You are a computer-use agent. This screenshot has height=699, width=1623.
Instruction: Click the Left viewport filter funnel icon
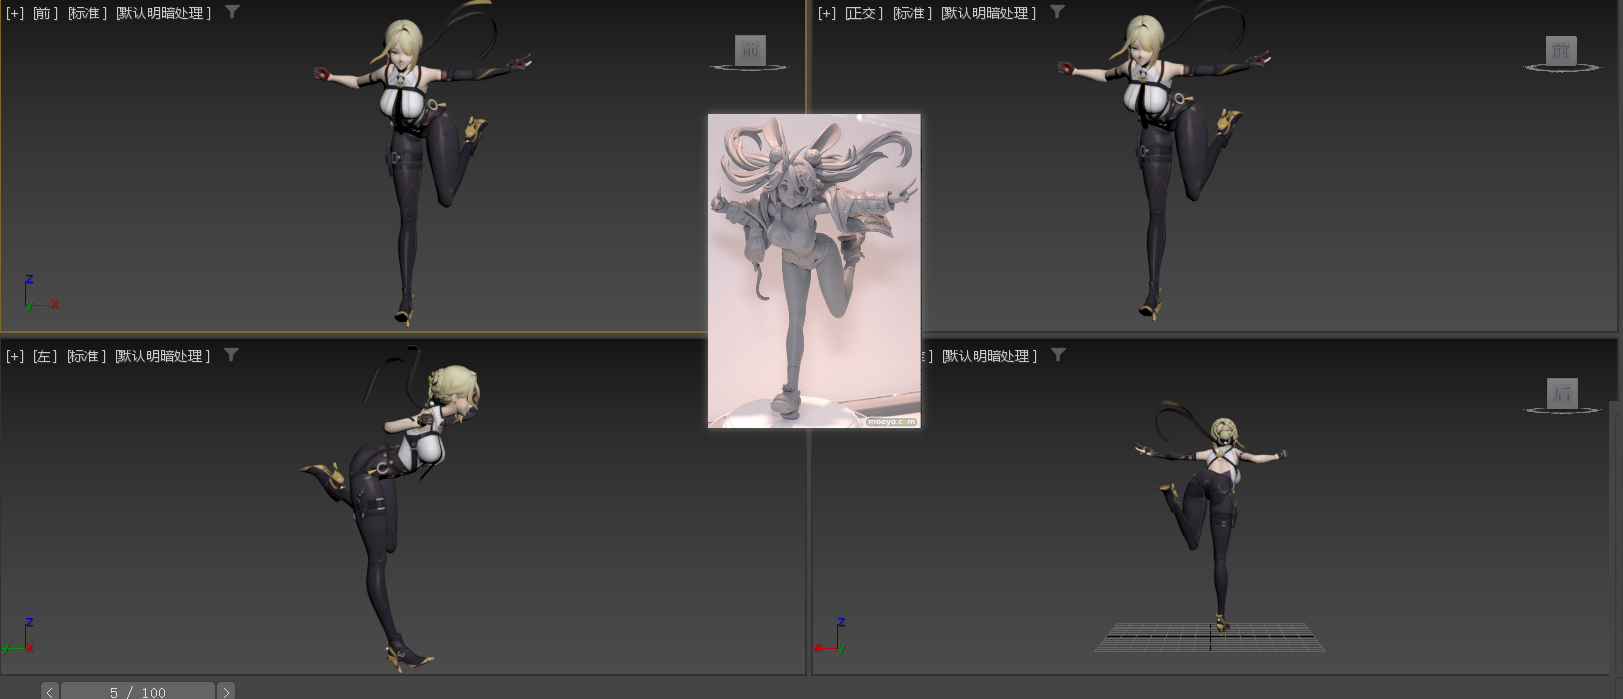[x=231, y=355]
